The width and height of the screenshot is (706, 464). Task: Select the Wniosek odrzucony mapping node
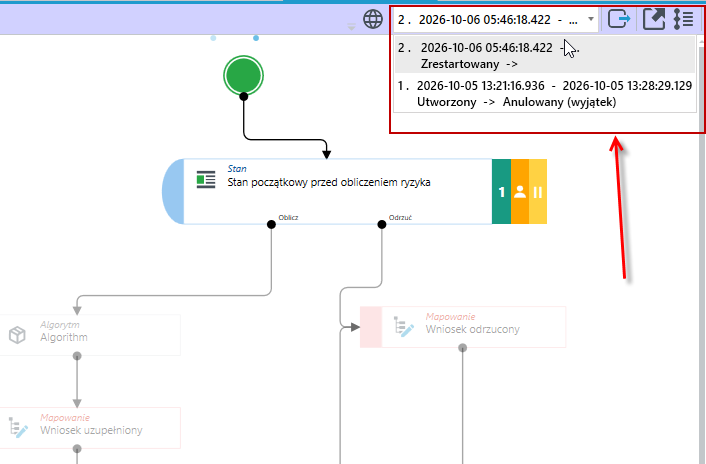pyautogui.click(x=463, y=327)
